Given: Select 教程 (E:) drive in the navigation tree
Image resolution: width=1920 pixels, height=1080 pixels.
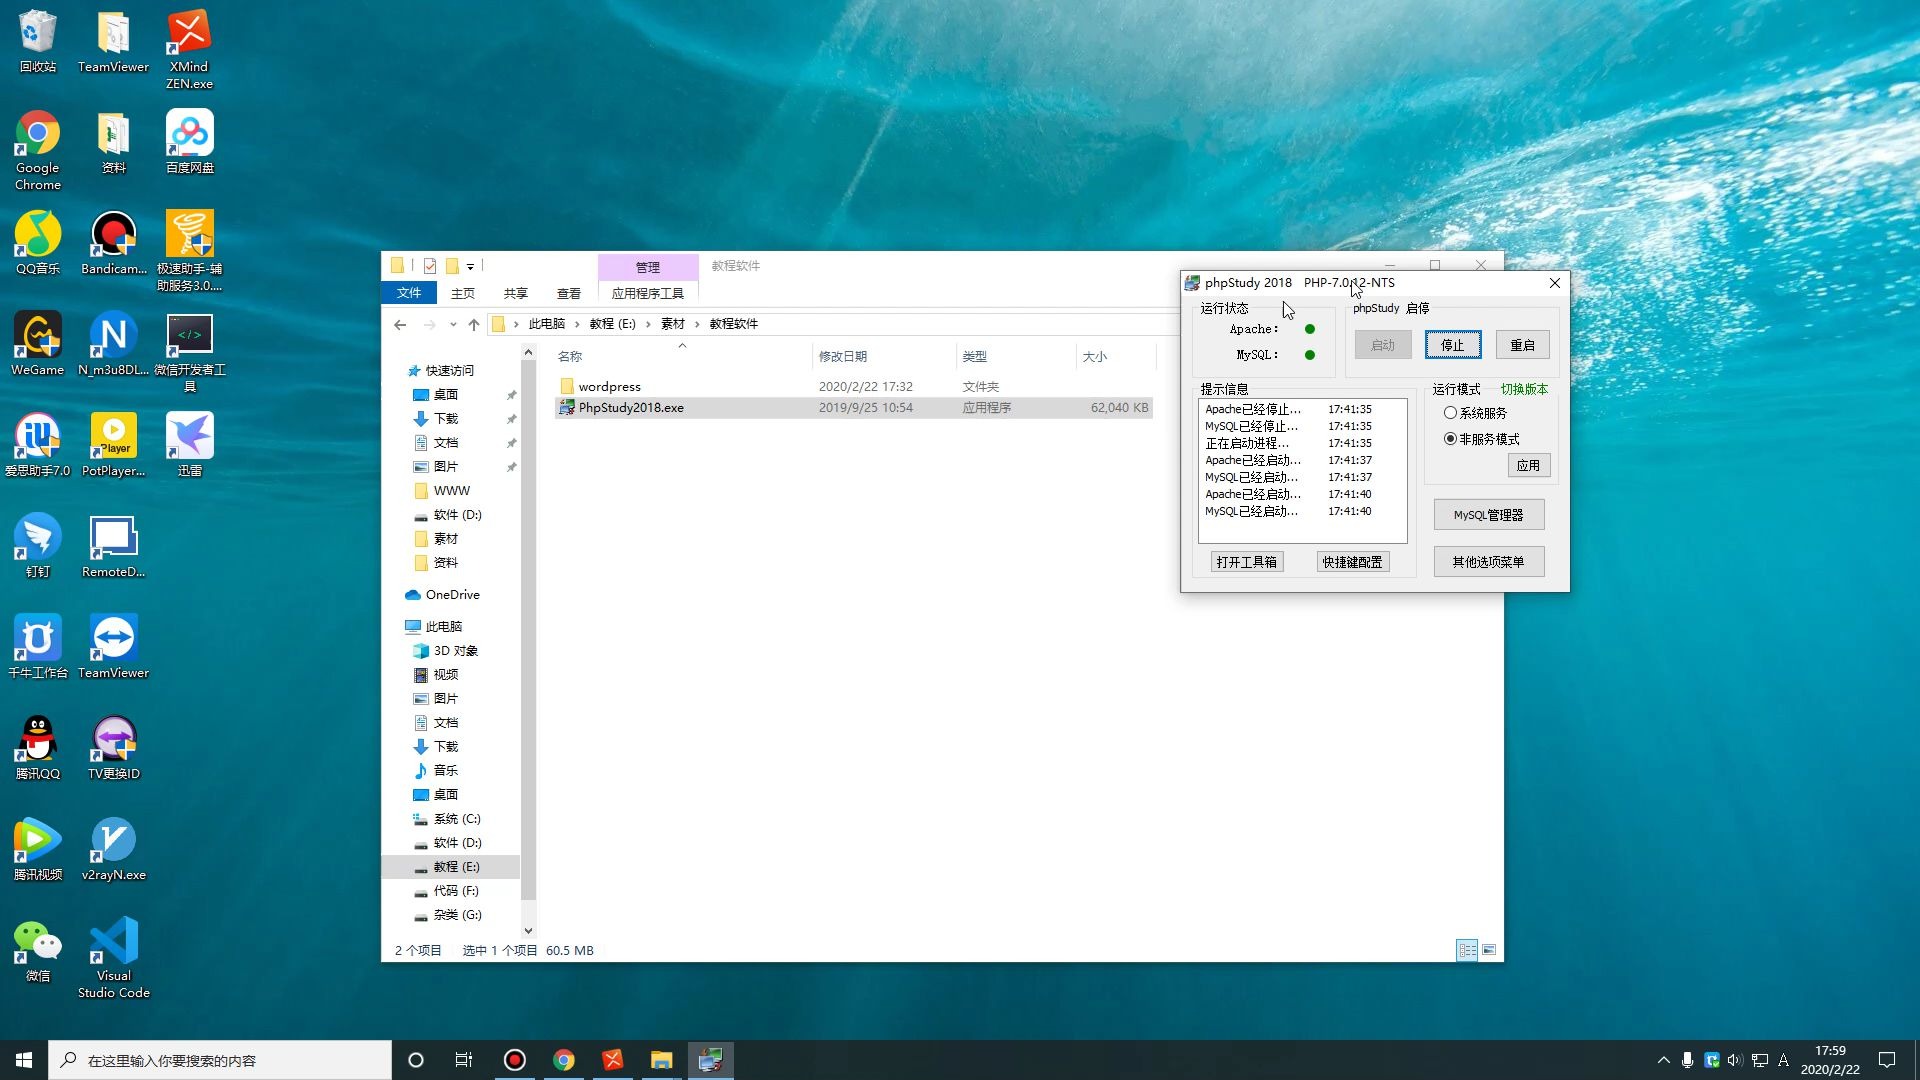Looking at the screenshot, I should pos(456,867).
